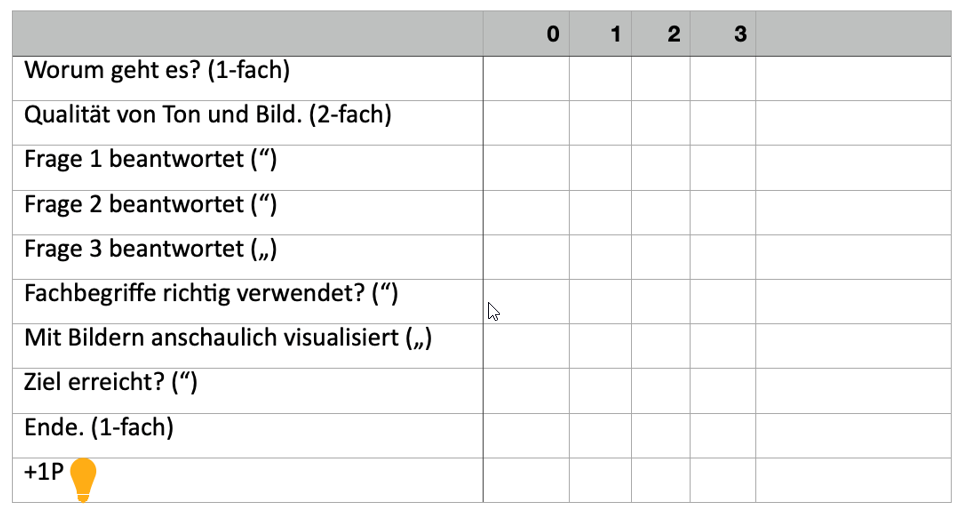The image size is (964, 509).
Task: Select 'Mit Bildern anschaulich visualisiert' cell
Action: click(228, 338)
